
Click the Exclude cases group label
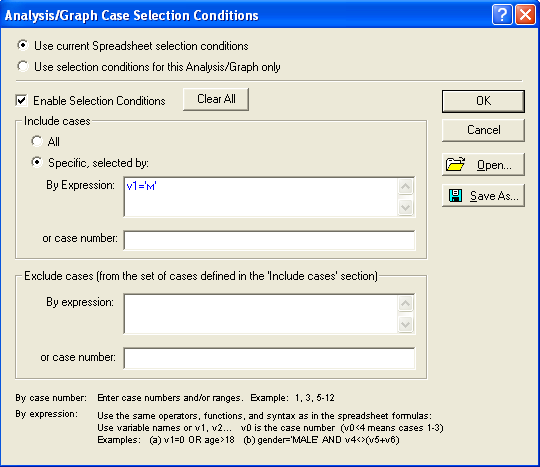point(201,276)
